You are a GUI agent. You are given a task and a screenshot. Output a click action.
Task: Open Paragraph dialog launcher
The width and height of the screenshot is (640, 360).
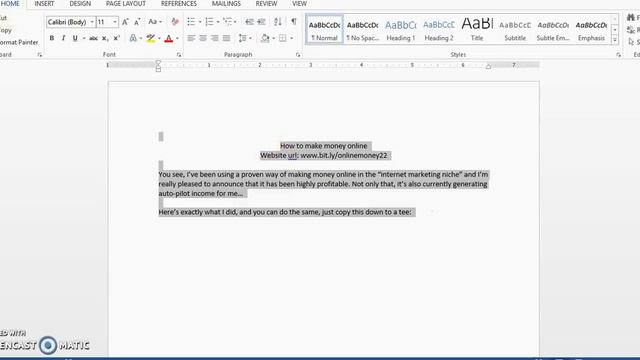(x=298, y=54)
